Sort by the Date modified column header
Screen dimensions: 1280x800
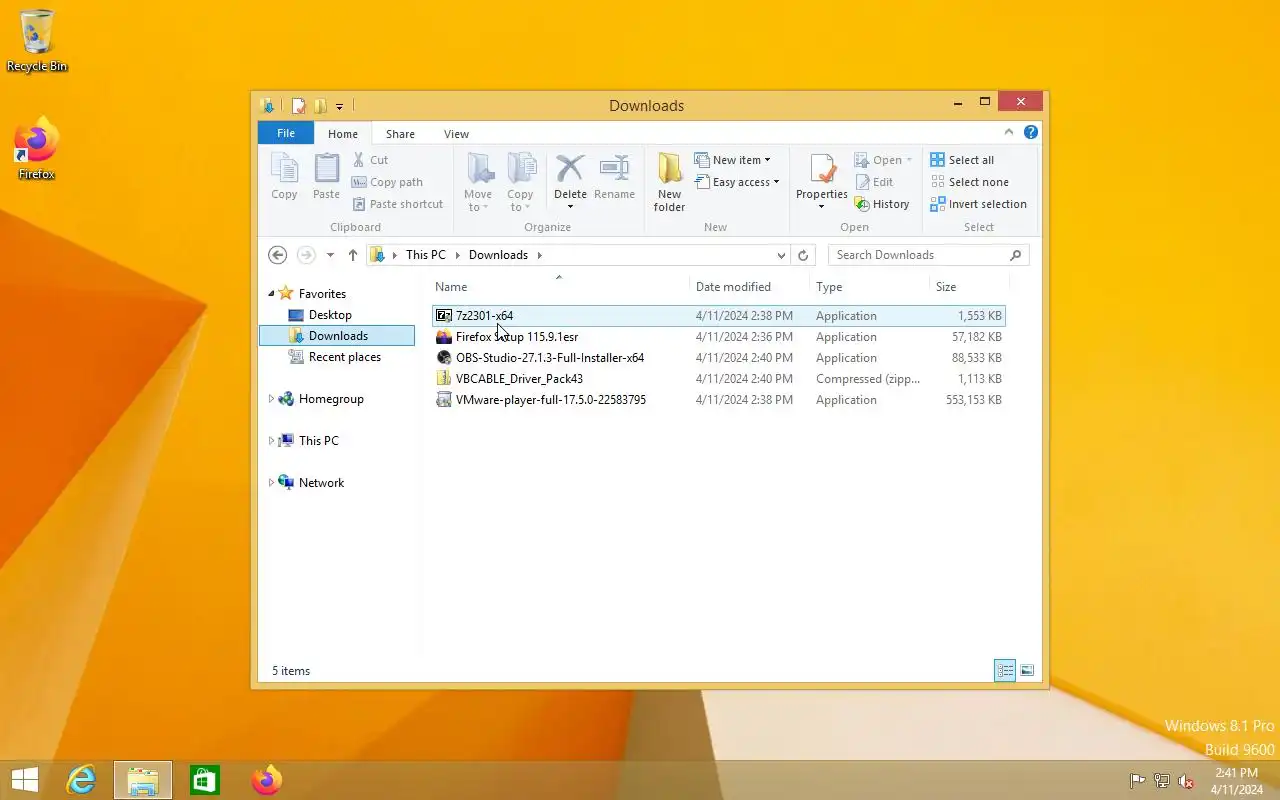coord(749,286)
